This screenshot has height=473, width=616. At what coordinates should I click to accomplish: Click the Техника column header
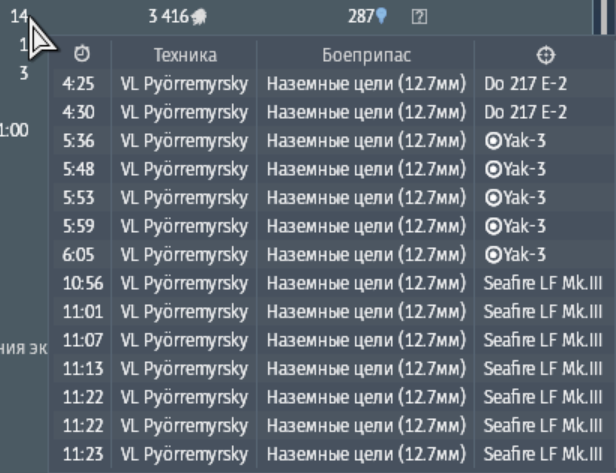pos(185,55)
